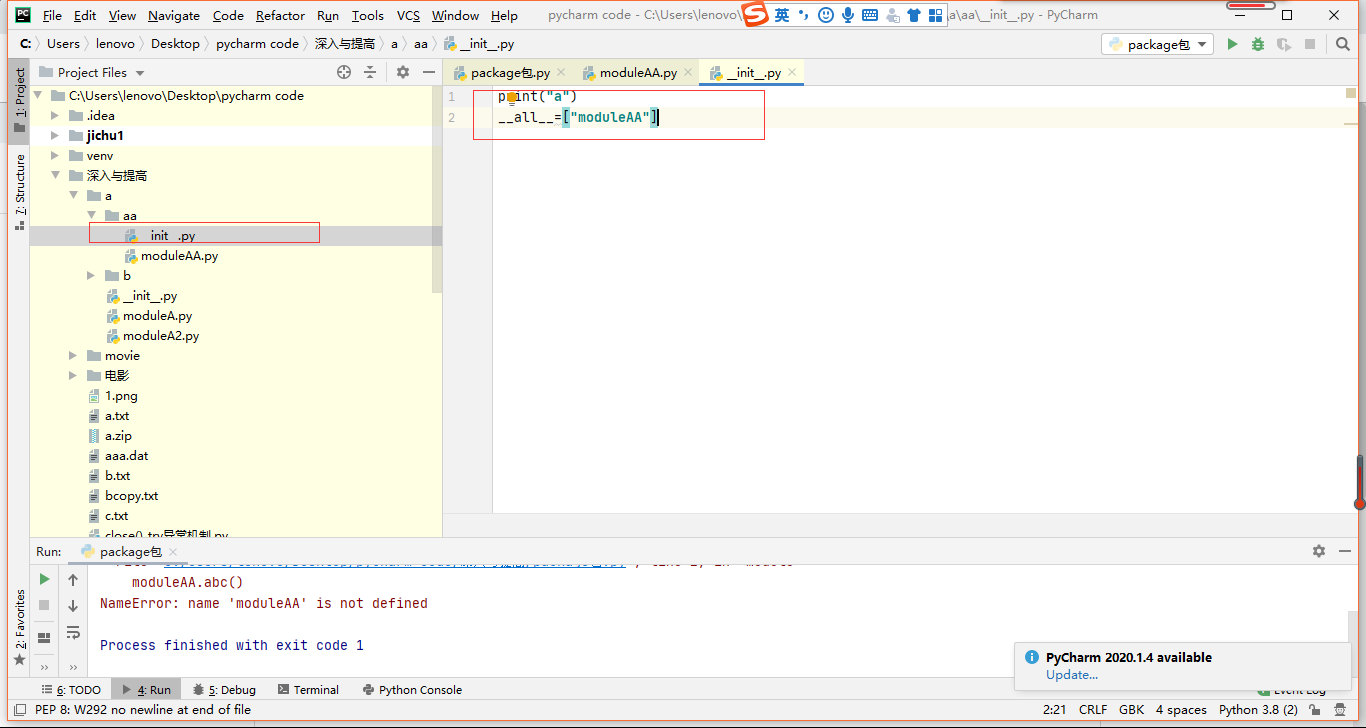Click up-arrow to previous stack frame in Run panel

coord(73,579)
